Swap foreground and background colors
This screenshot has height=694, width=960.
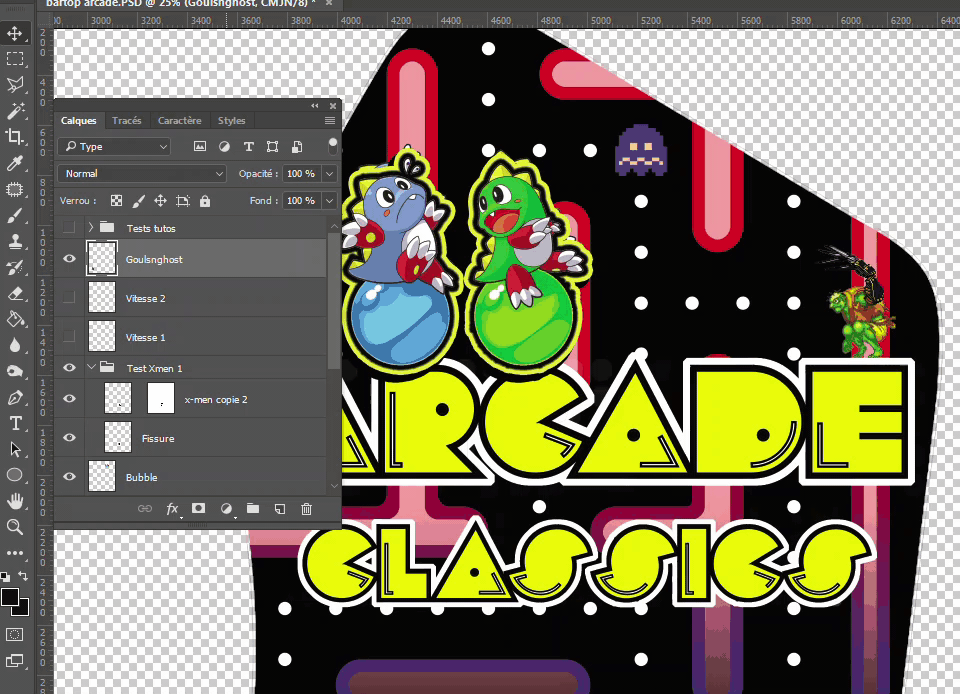(x=23, y=576)
